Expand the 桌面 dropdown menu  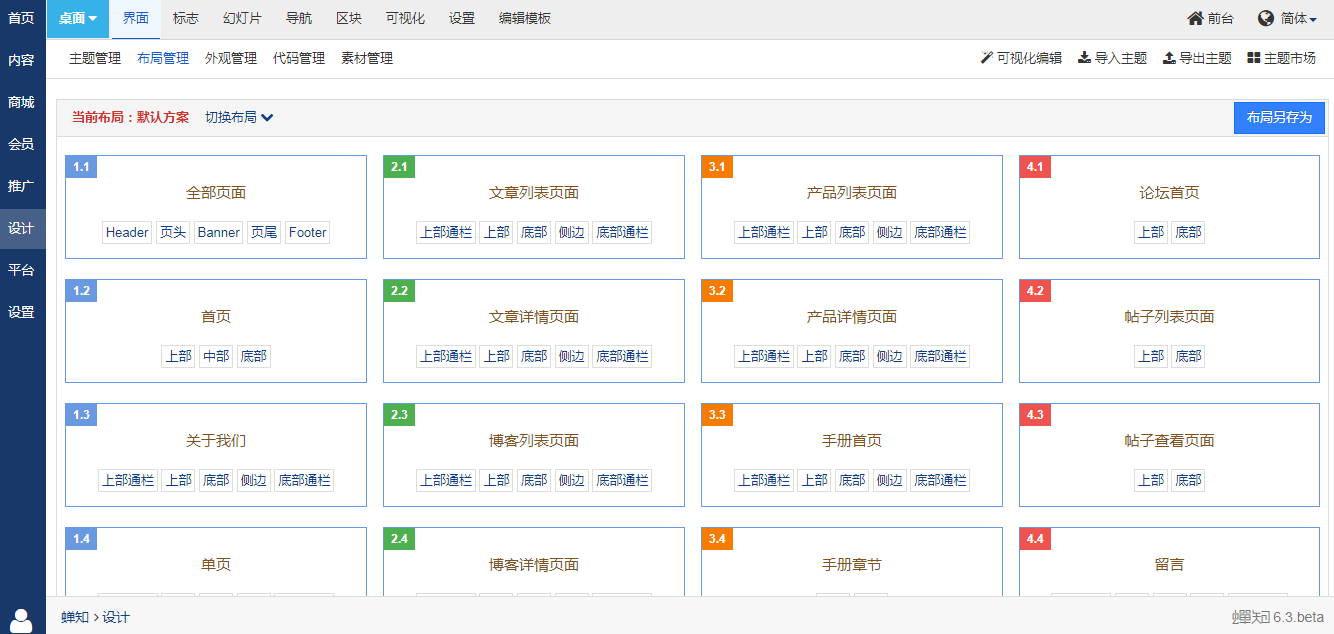(77, 17)
